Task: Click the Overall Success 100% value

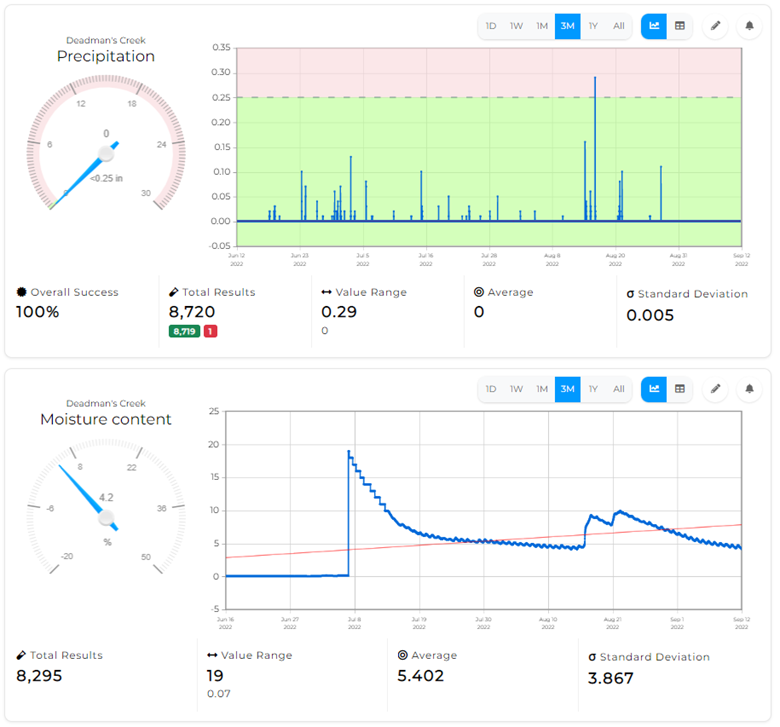Action: click(37, 312)
